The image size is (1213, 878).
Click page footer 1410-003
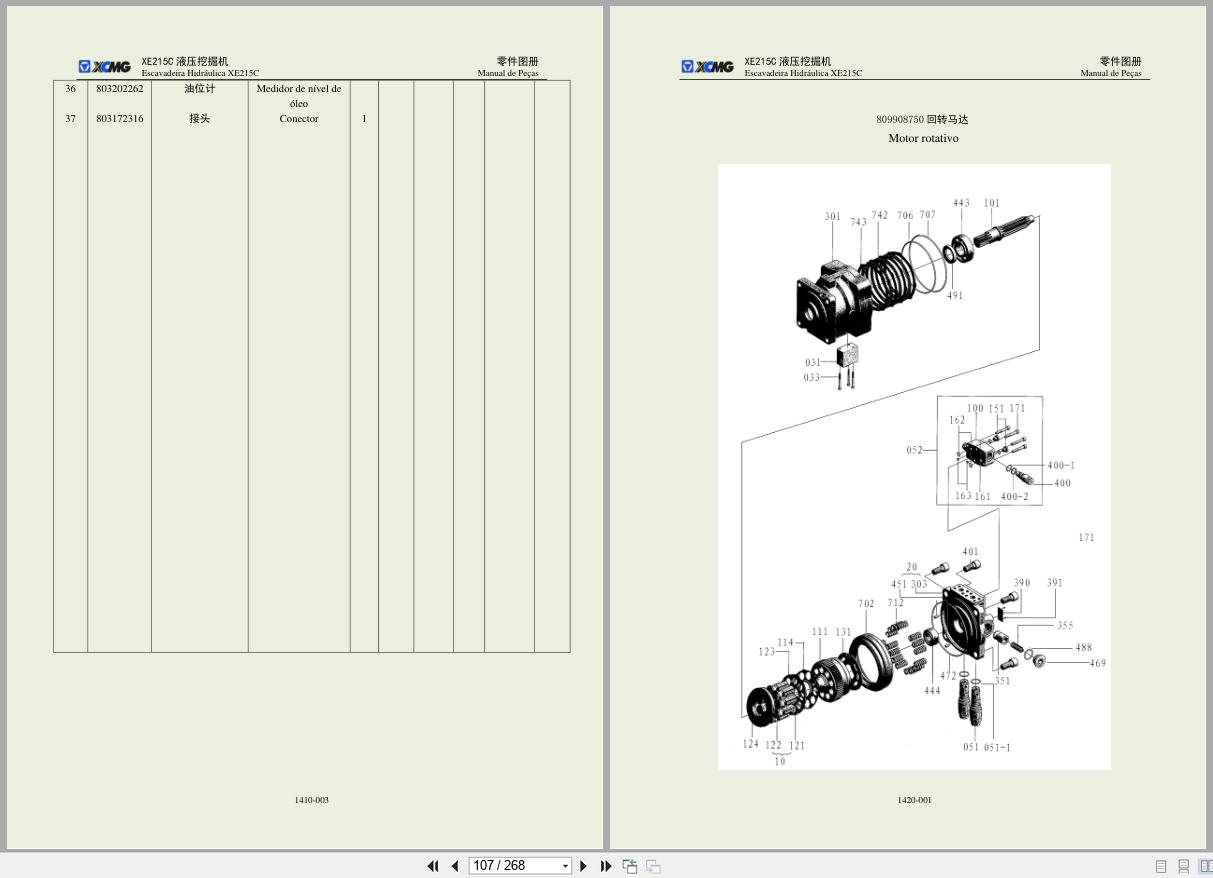pos(312,800)
